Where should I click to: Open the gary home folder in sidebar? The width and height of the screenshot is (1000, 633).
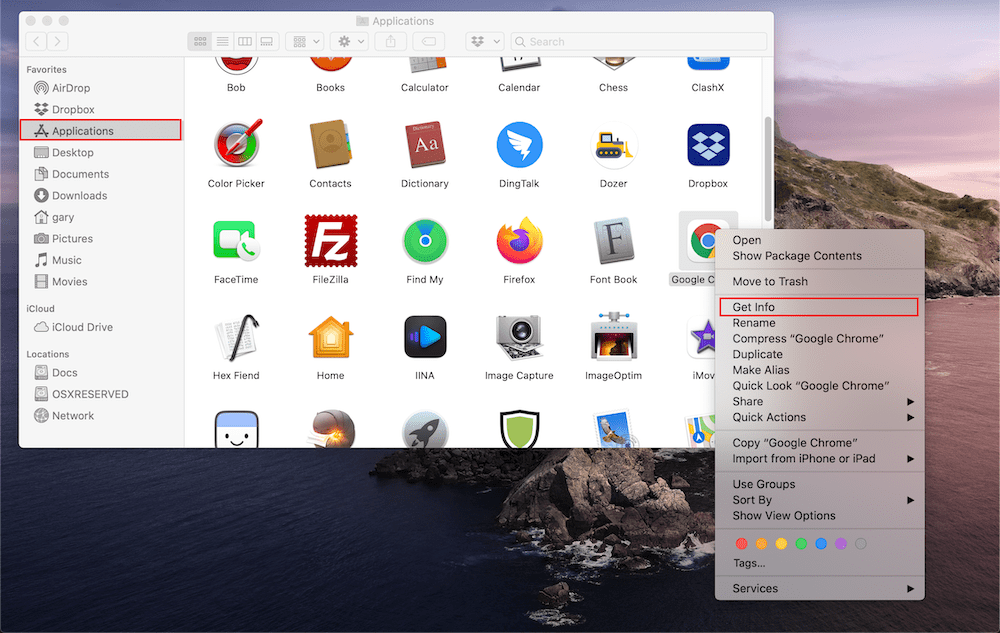[102, 217]
